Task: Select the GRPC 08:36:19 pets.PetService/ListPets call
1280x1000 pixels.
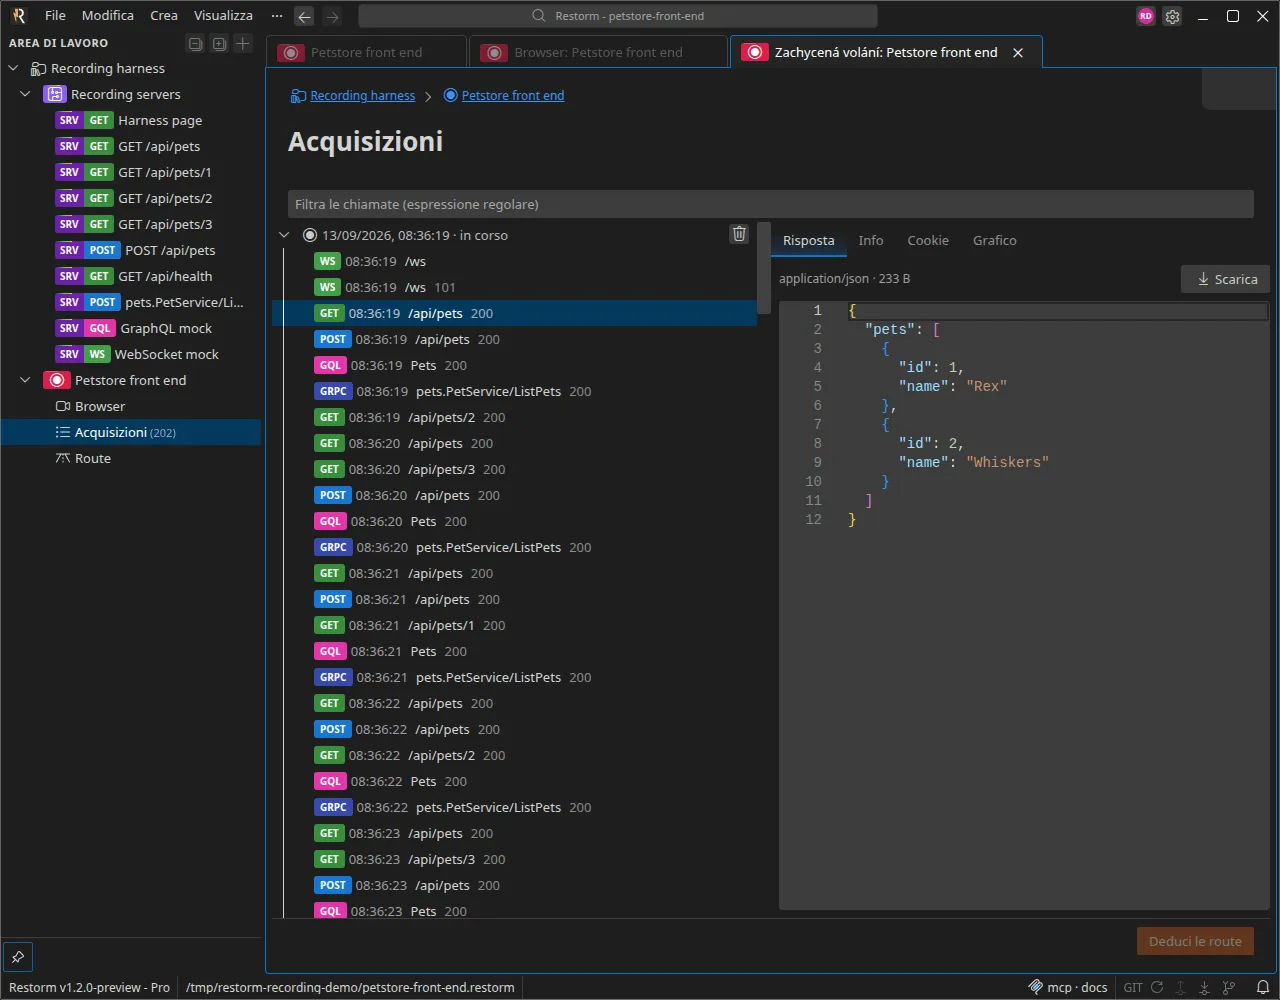Action: point(515,392)
